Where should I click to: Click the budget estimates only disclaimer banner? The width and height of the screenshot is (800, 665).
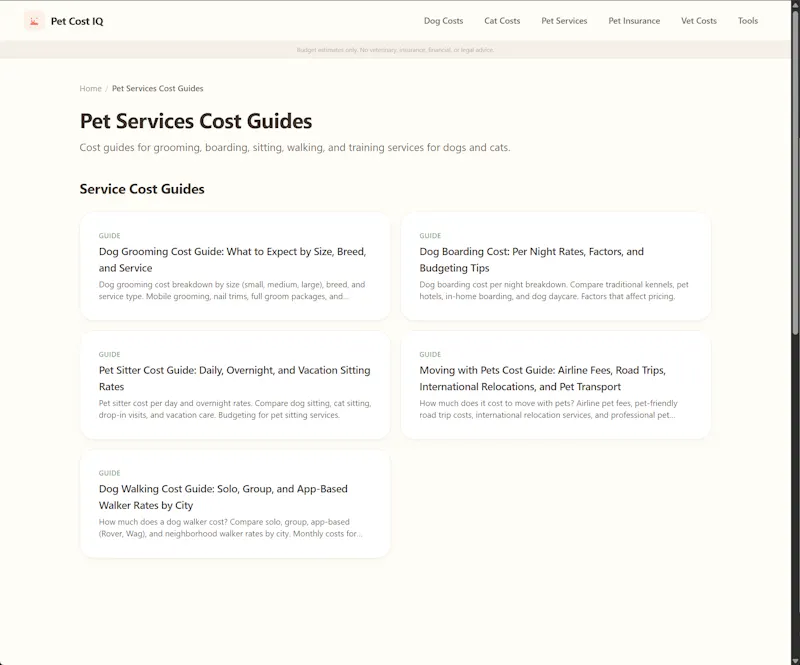(395, 50)
